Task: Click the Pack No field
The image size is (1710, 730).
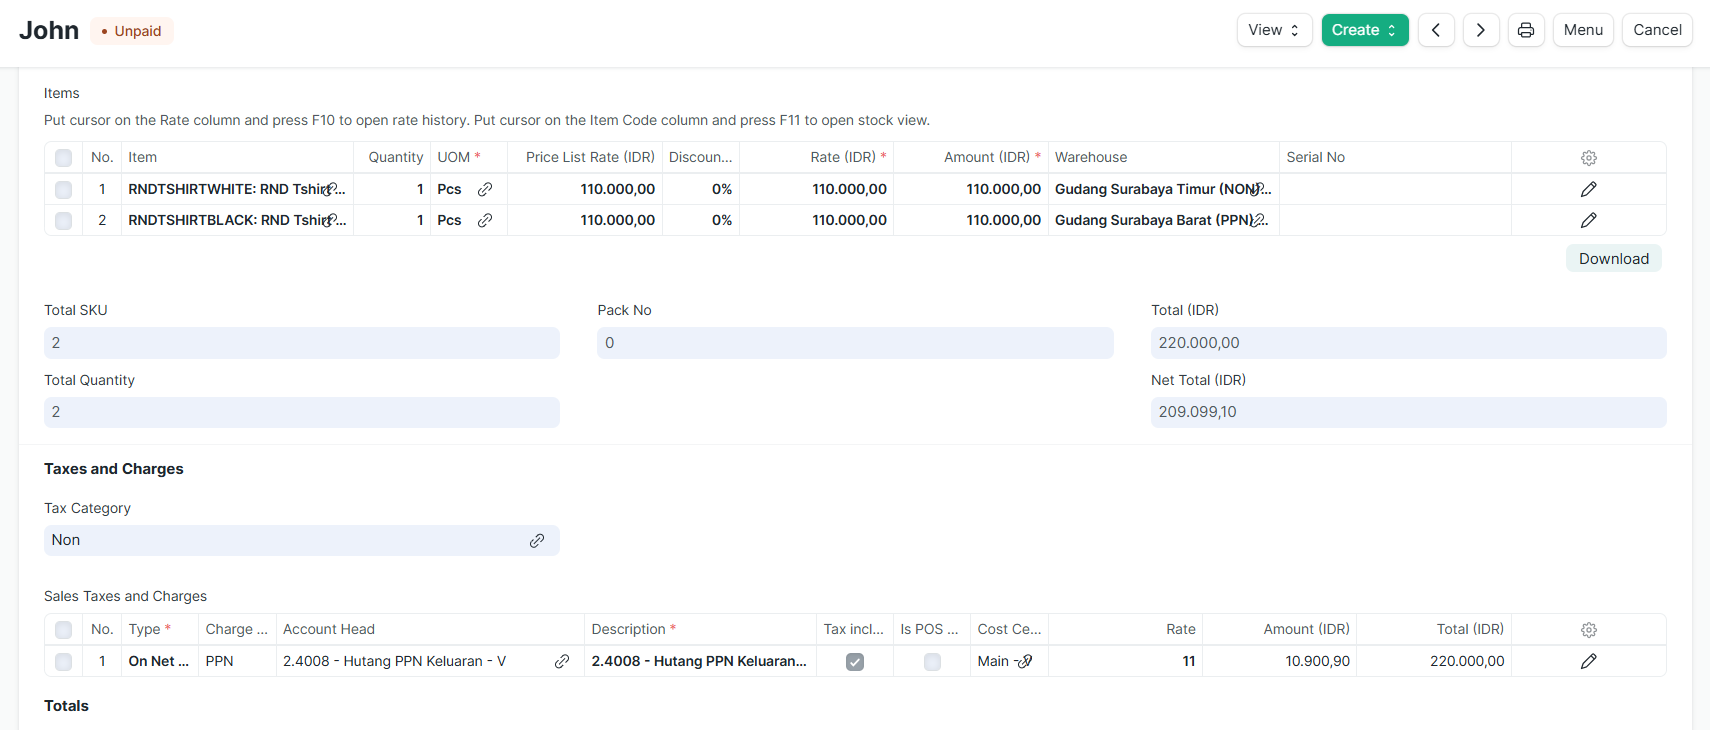Action: 855,343
